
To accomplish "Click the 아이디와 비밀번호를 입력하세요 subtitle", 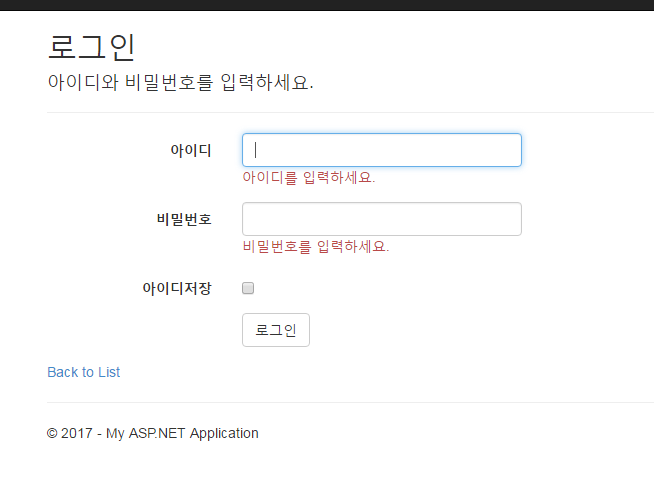I will 180,82.
